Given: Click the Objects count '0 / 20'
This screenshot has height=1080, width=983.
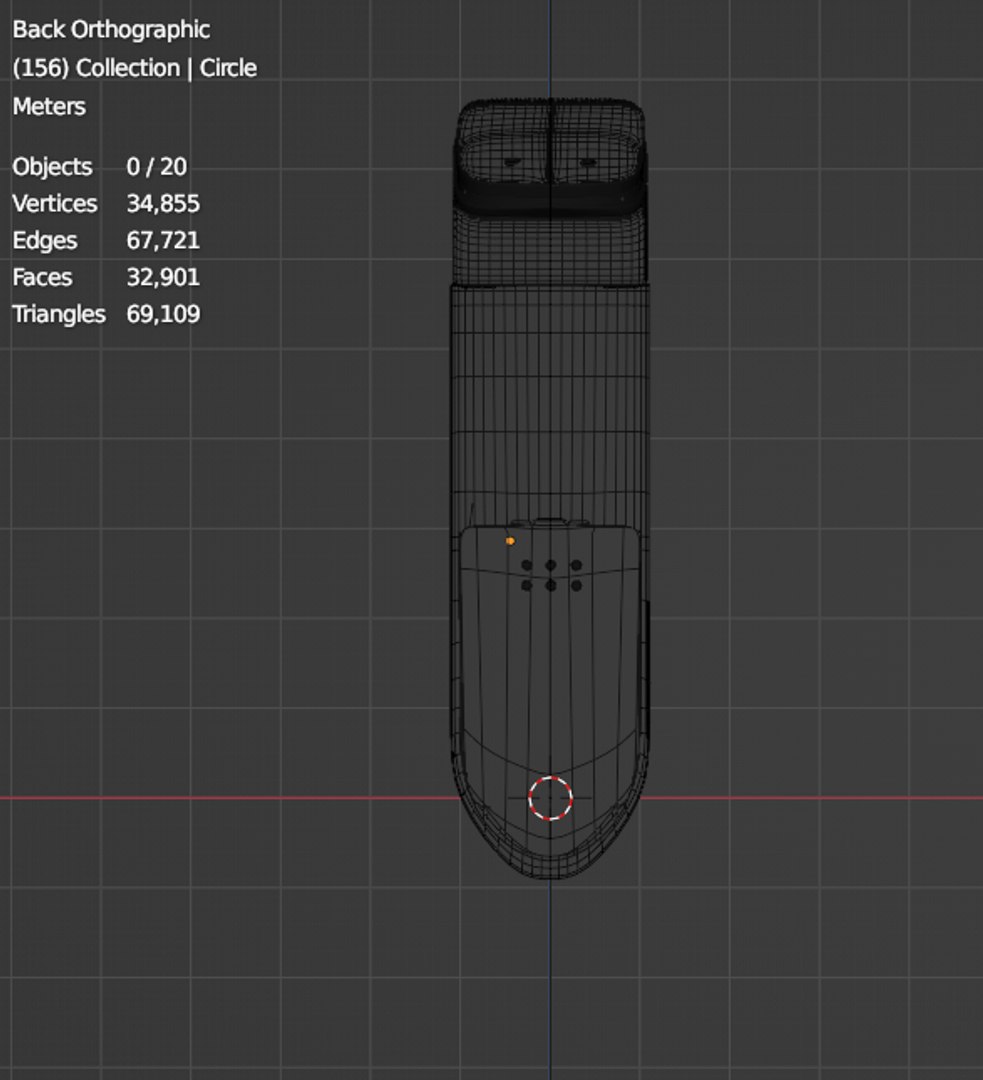Looking at the screenshot, I should pyautogui.click(x=156, y=167).
